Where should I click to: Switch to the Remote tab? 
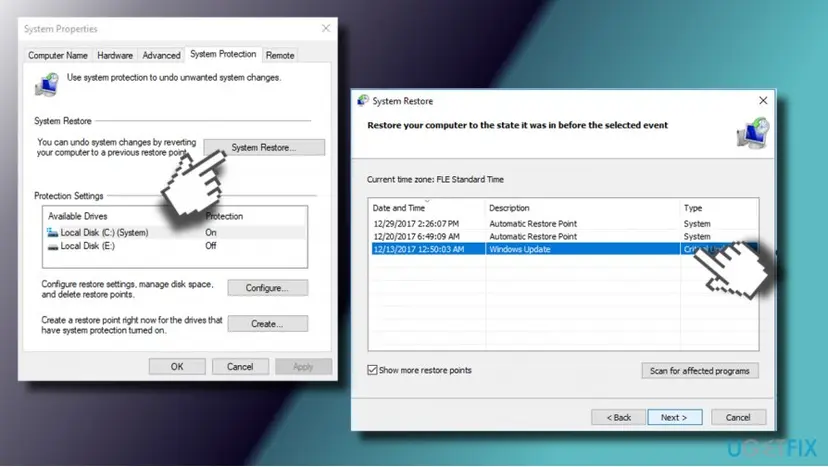[279, 55]
